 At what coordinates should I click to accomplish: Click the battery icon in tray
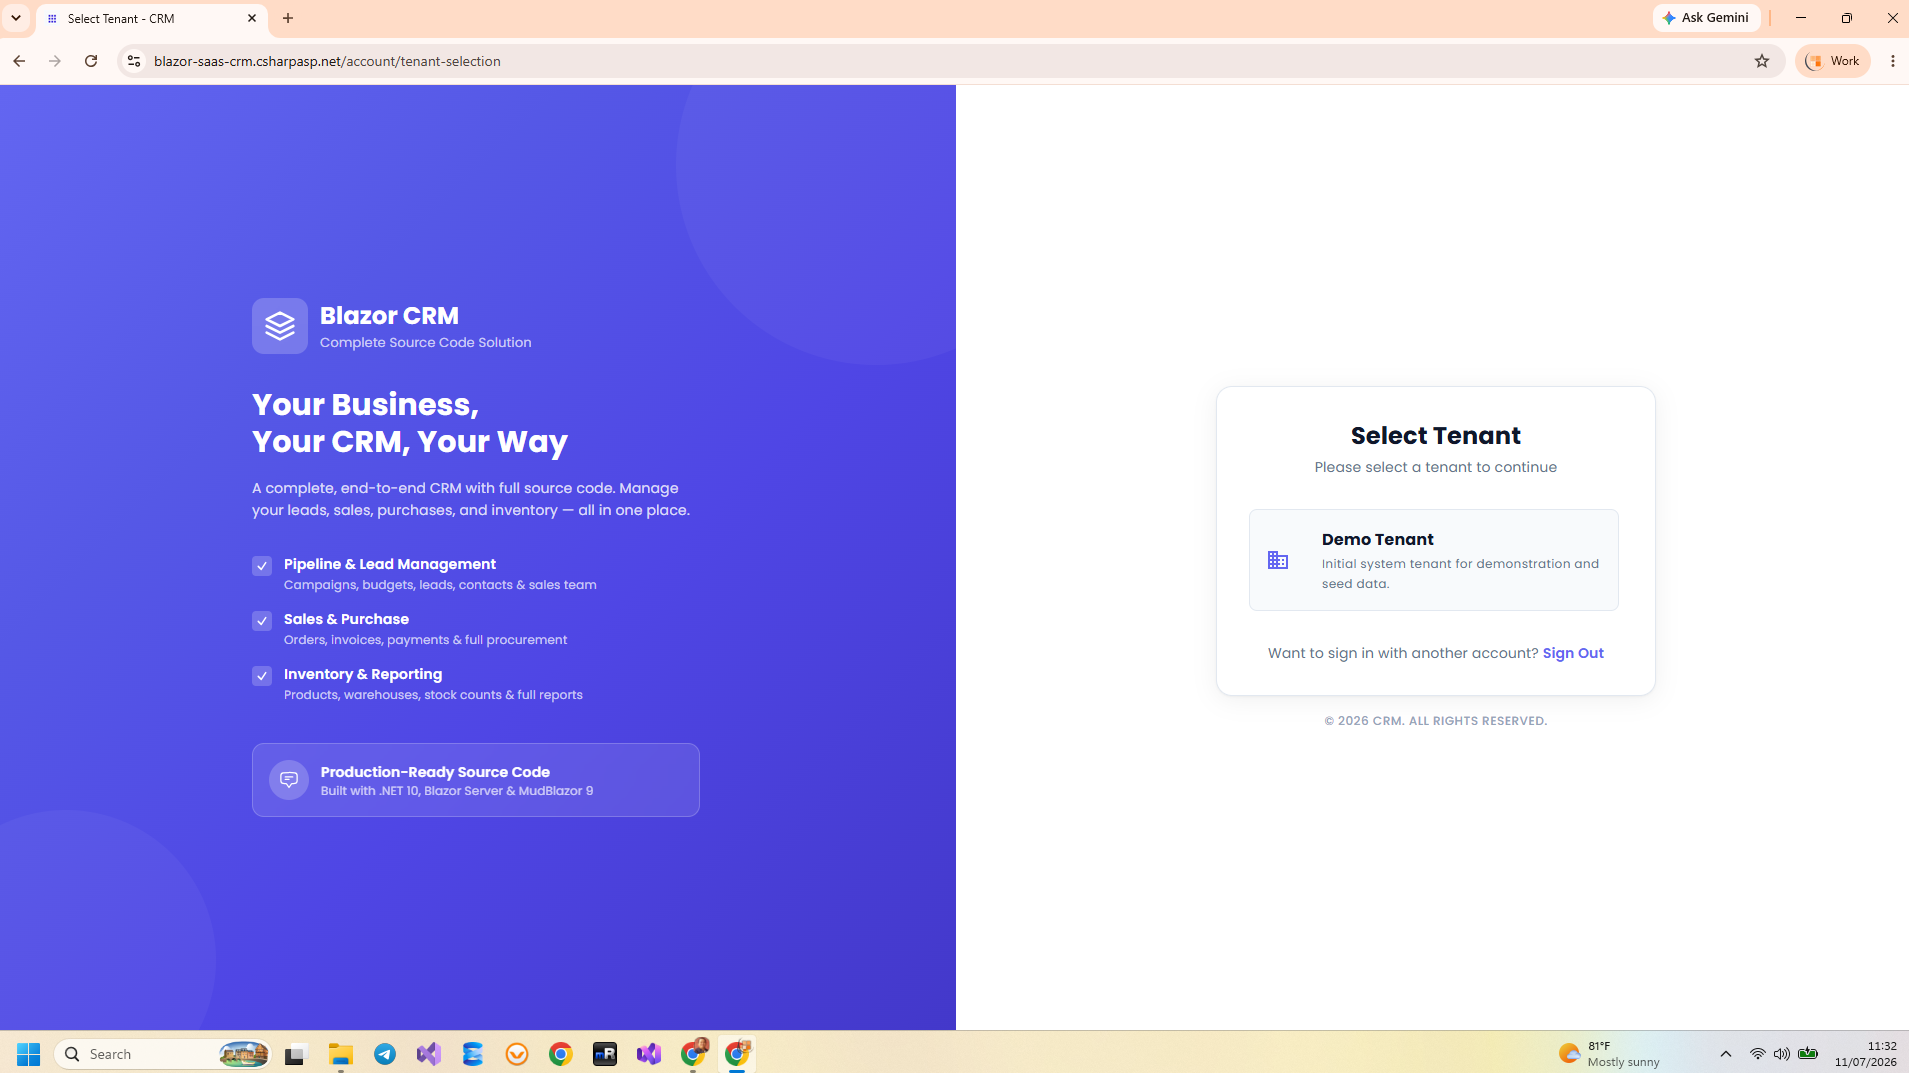pos(1808,1054)
